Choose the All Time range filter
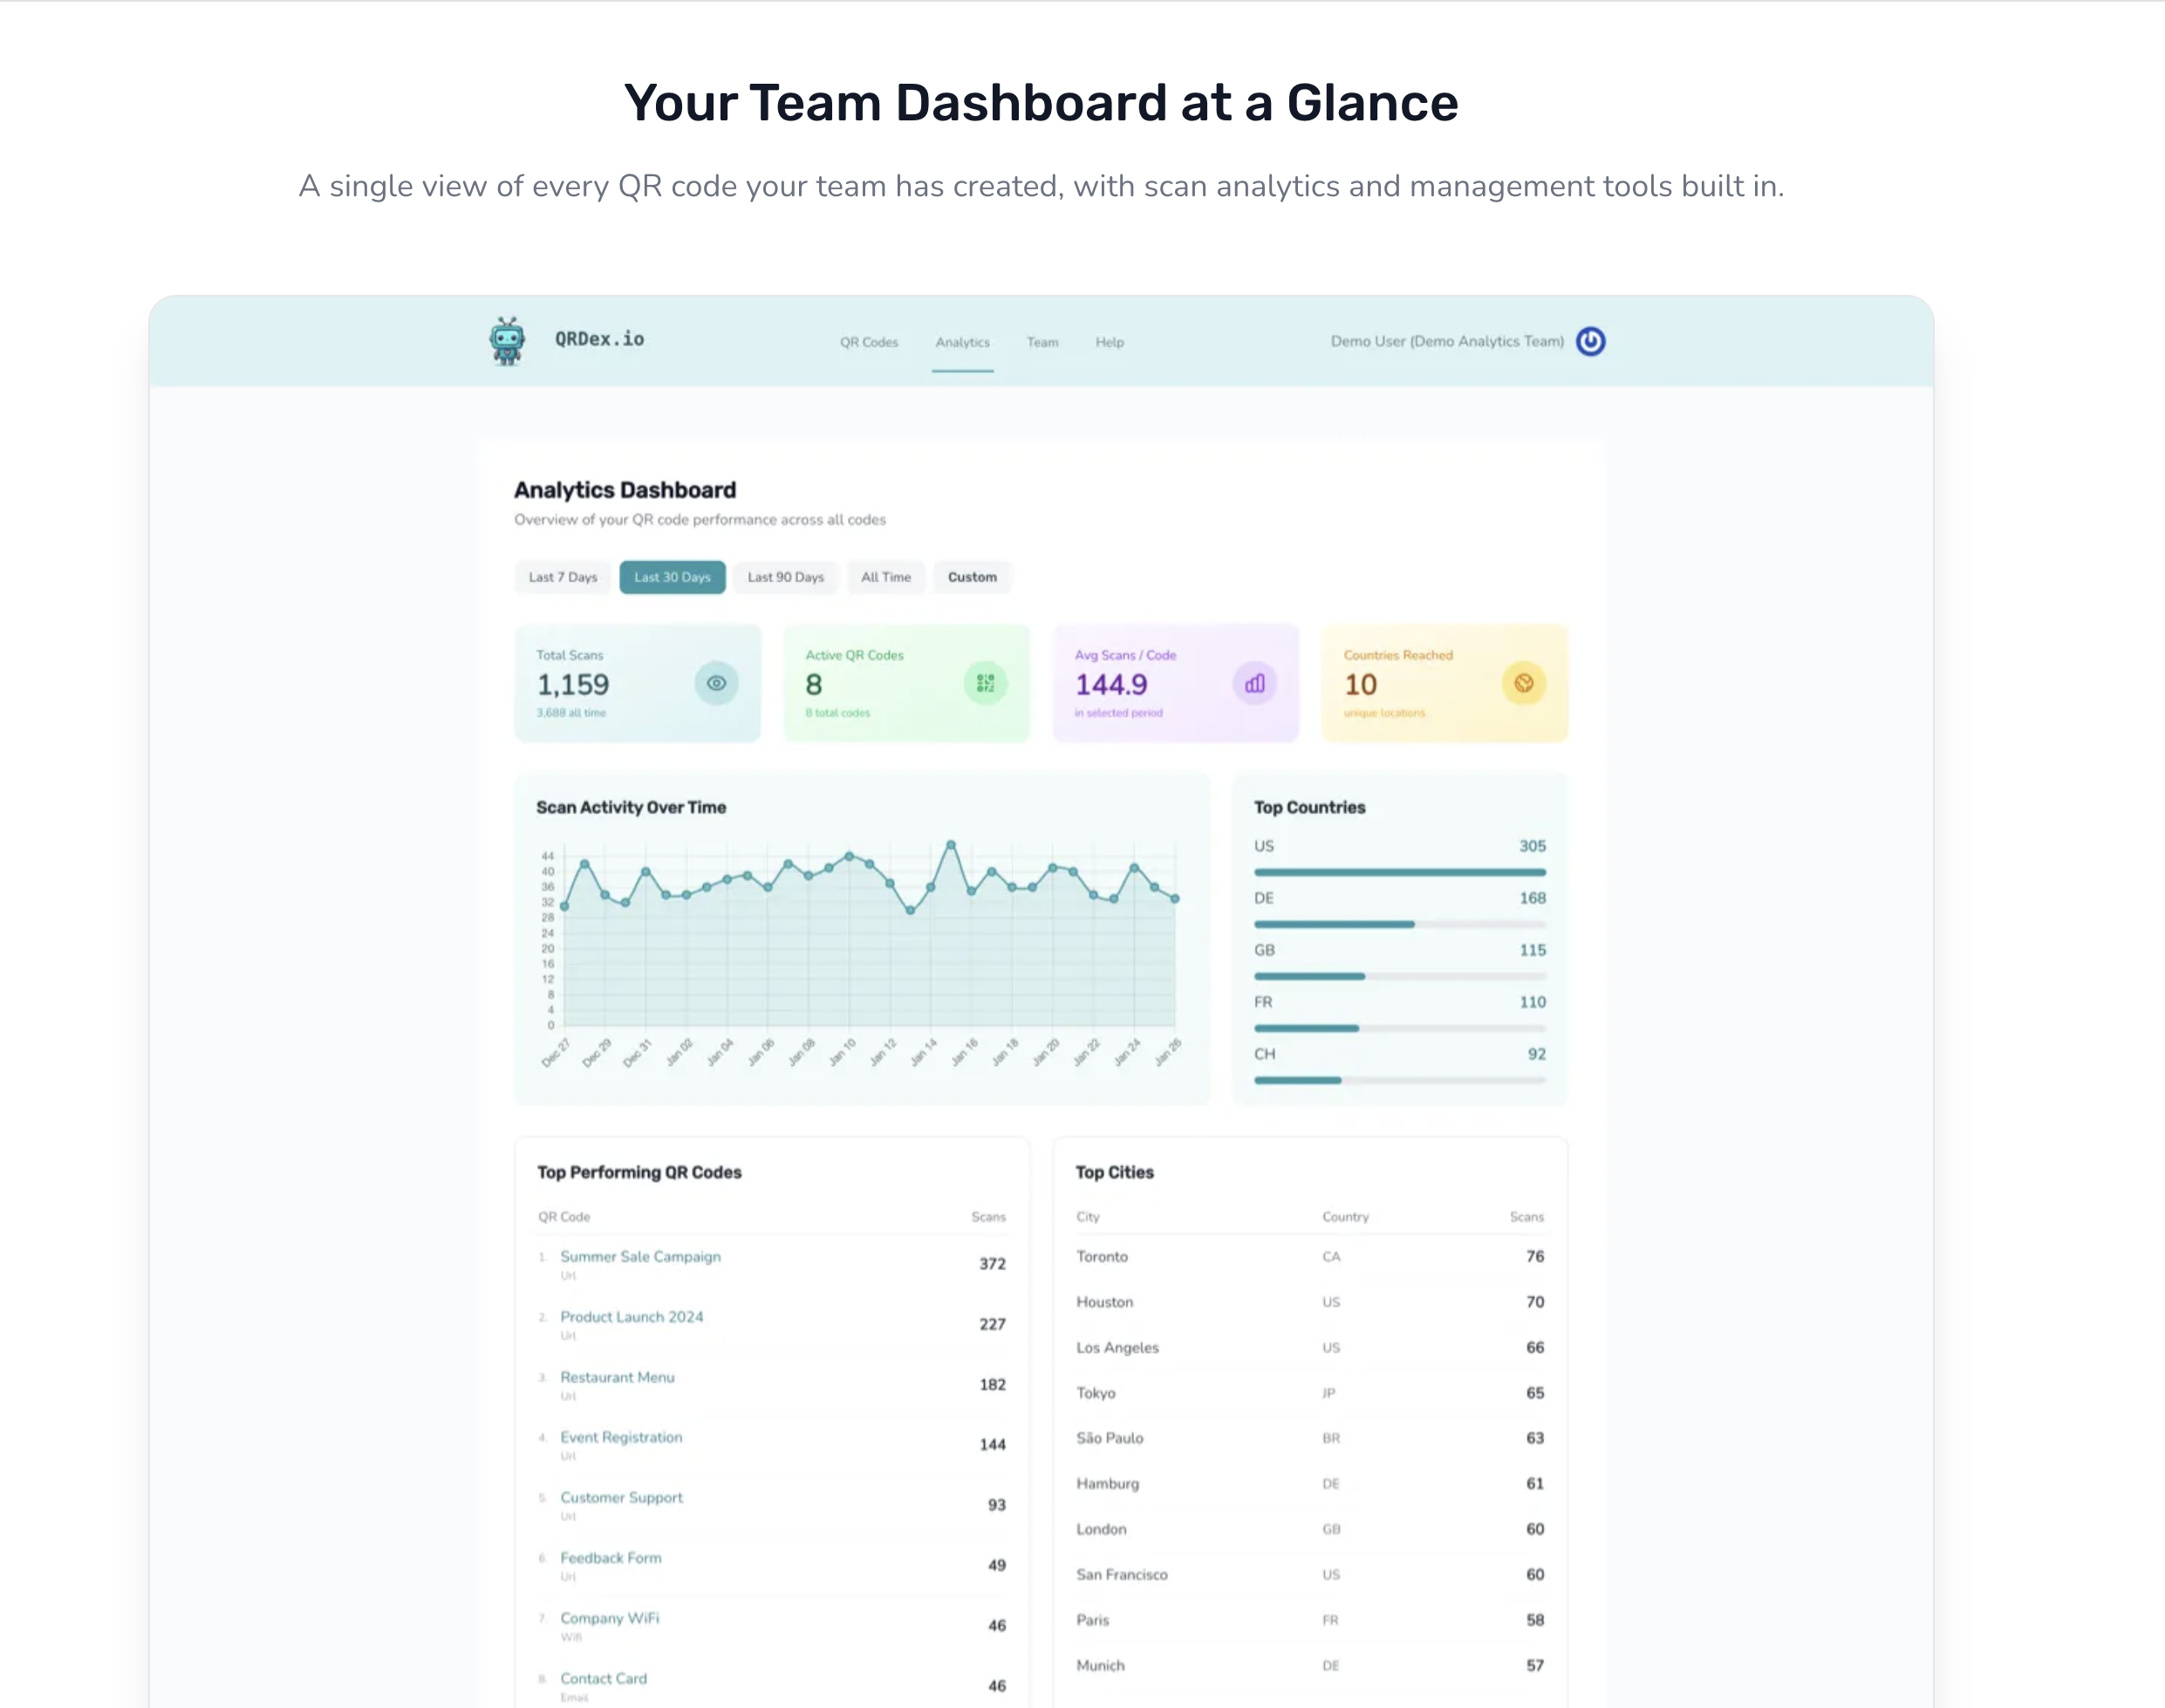The width and height of the screenshot is (2165, 1708). 886,578
